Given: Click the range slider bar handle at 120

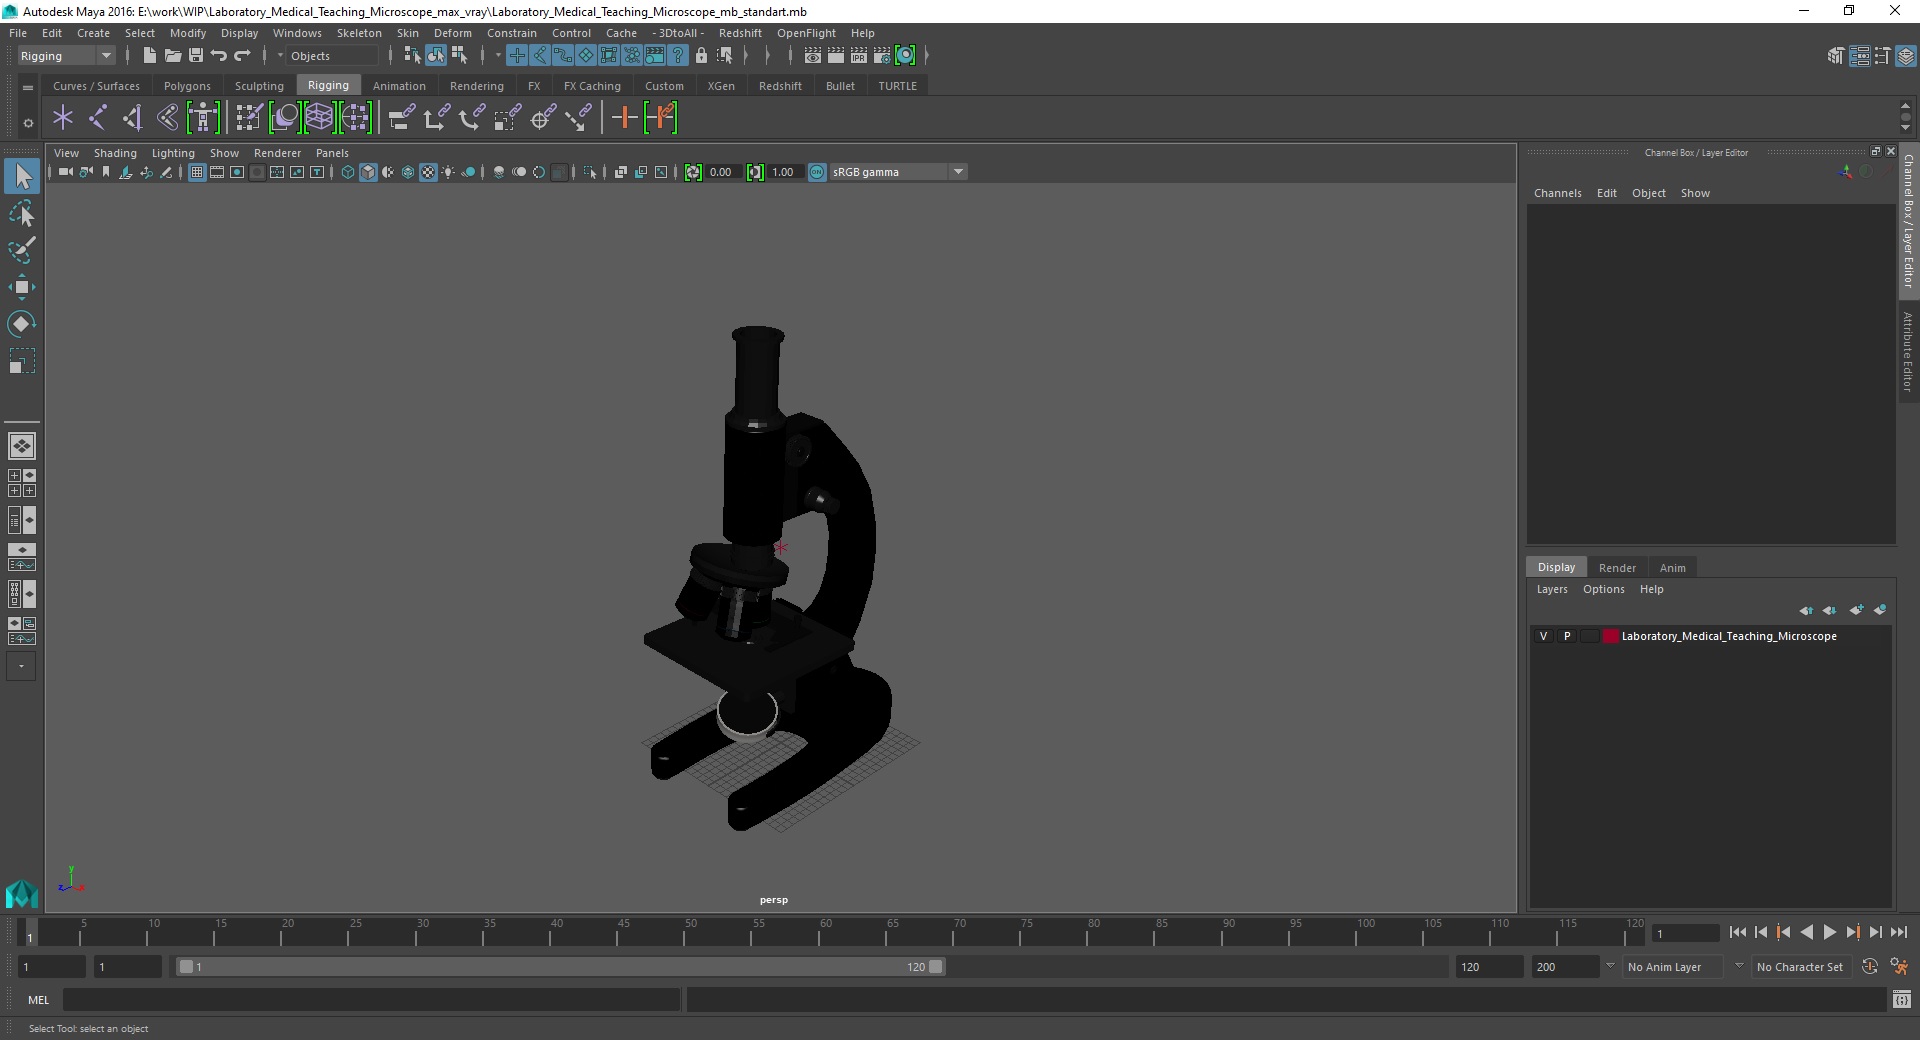Looking at the screenshot, I should pos(935,967).
